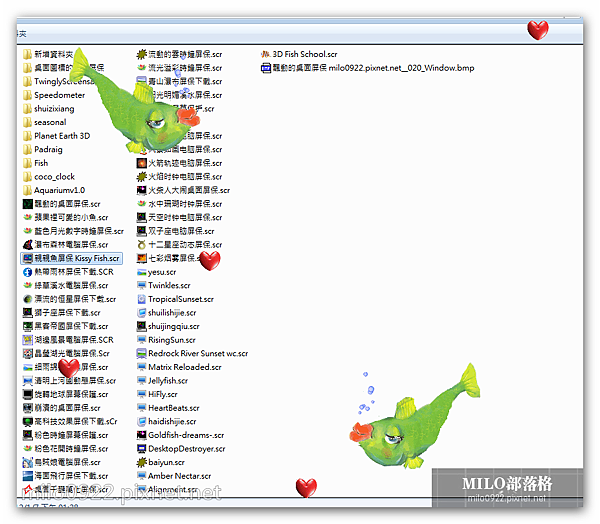The height and width of the screenshot is (524, 600).
Task: Select the seasonal folder icon
Action: pyautogui.click(x=27, y=122)
